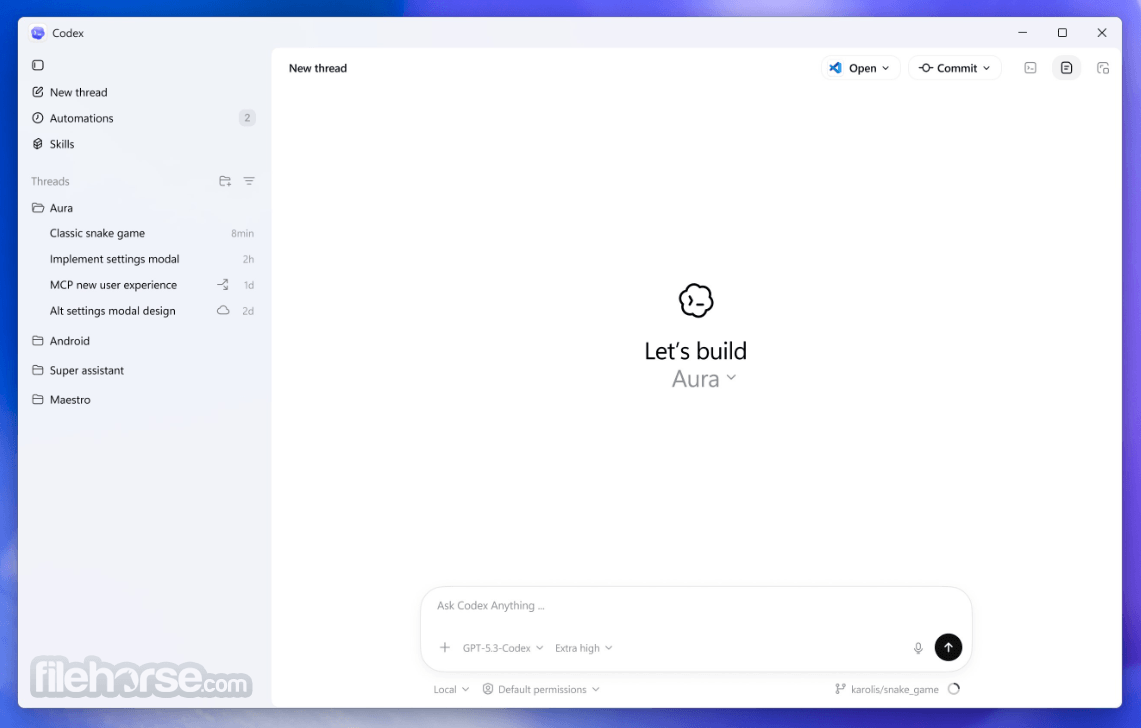Viewport: 1141px width, 728px height.
Task: Open the threads filter icon
Action: click(249, 181)
